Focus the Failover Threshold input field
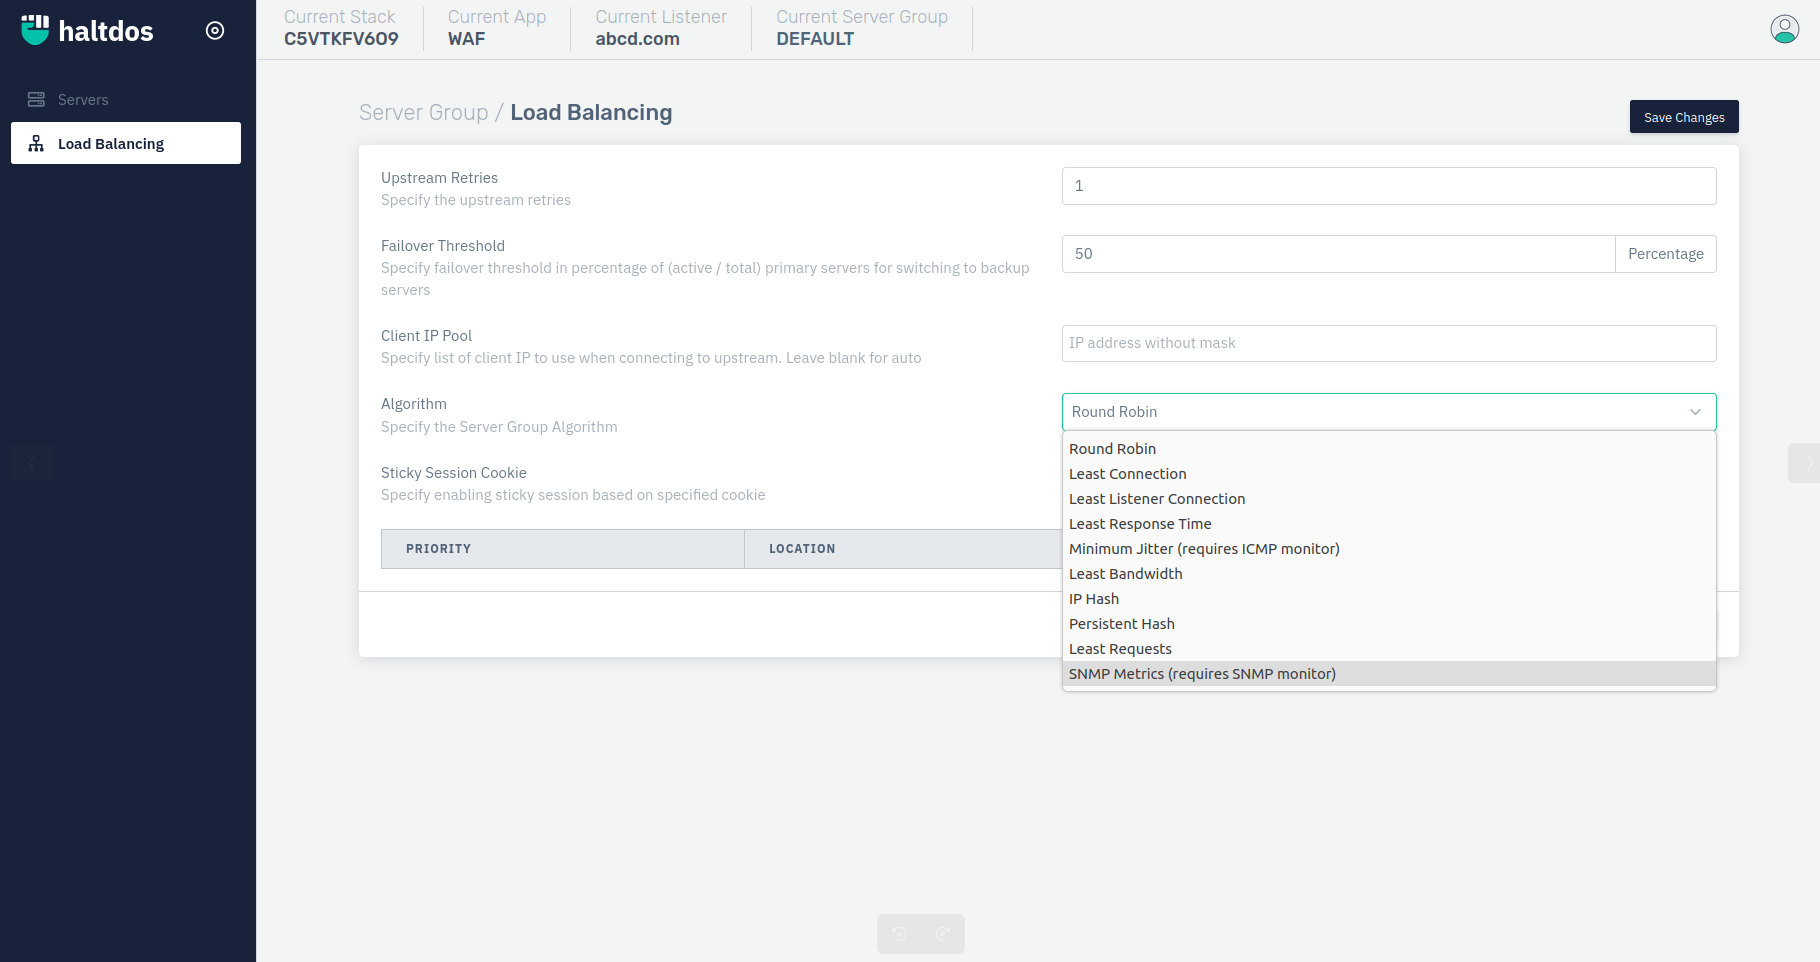1820x962 pixels. pyautogui.click(x=1338, y=254)
